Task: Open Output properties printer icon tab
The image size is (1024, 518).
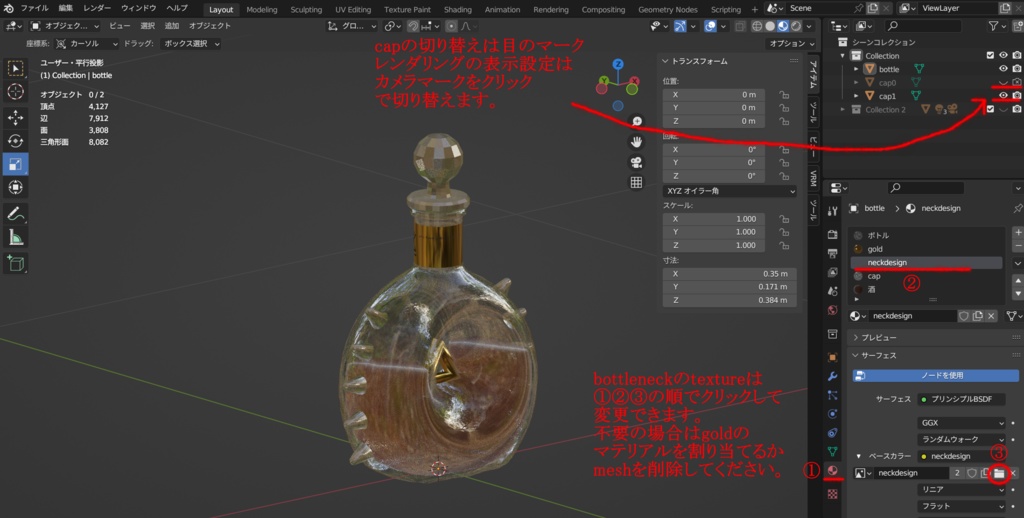Action: click(833, 253)
